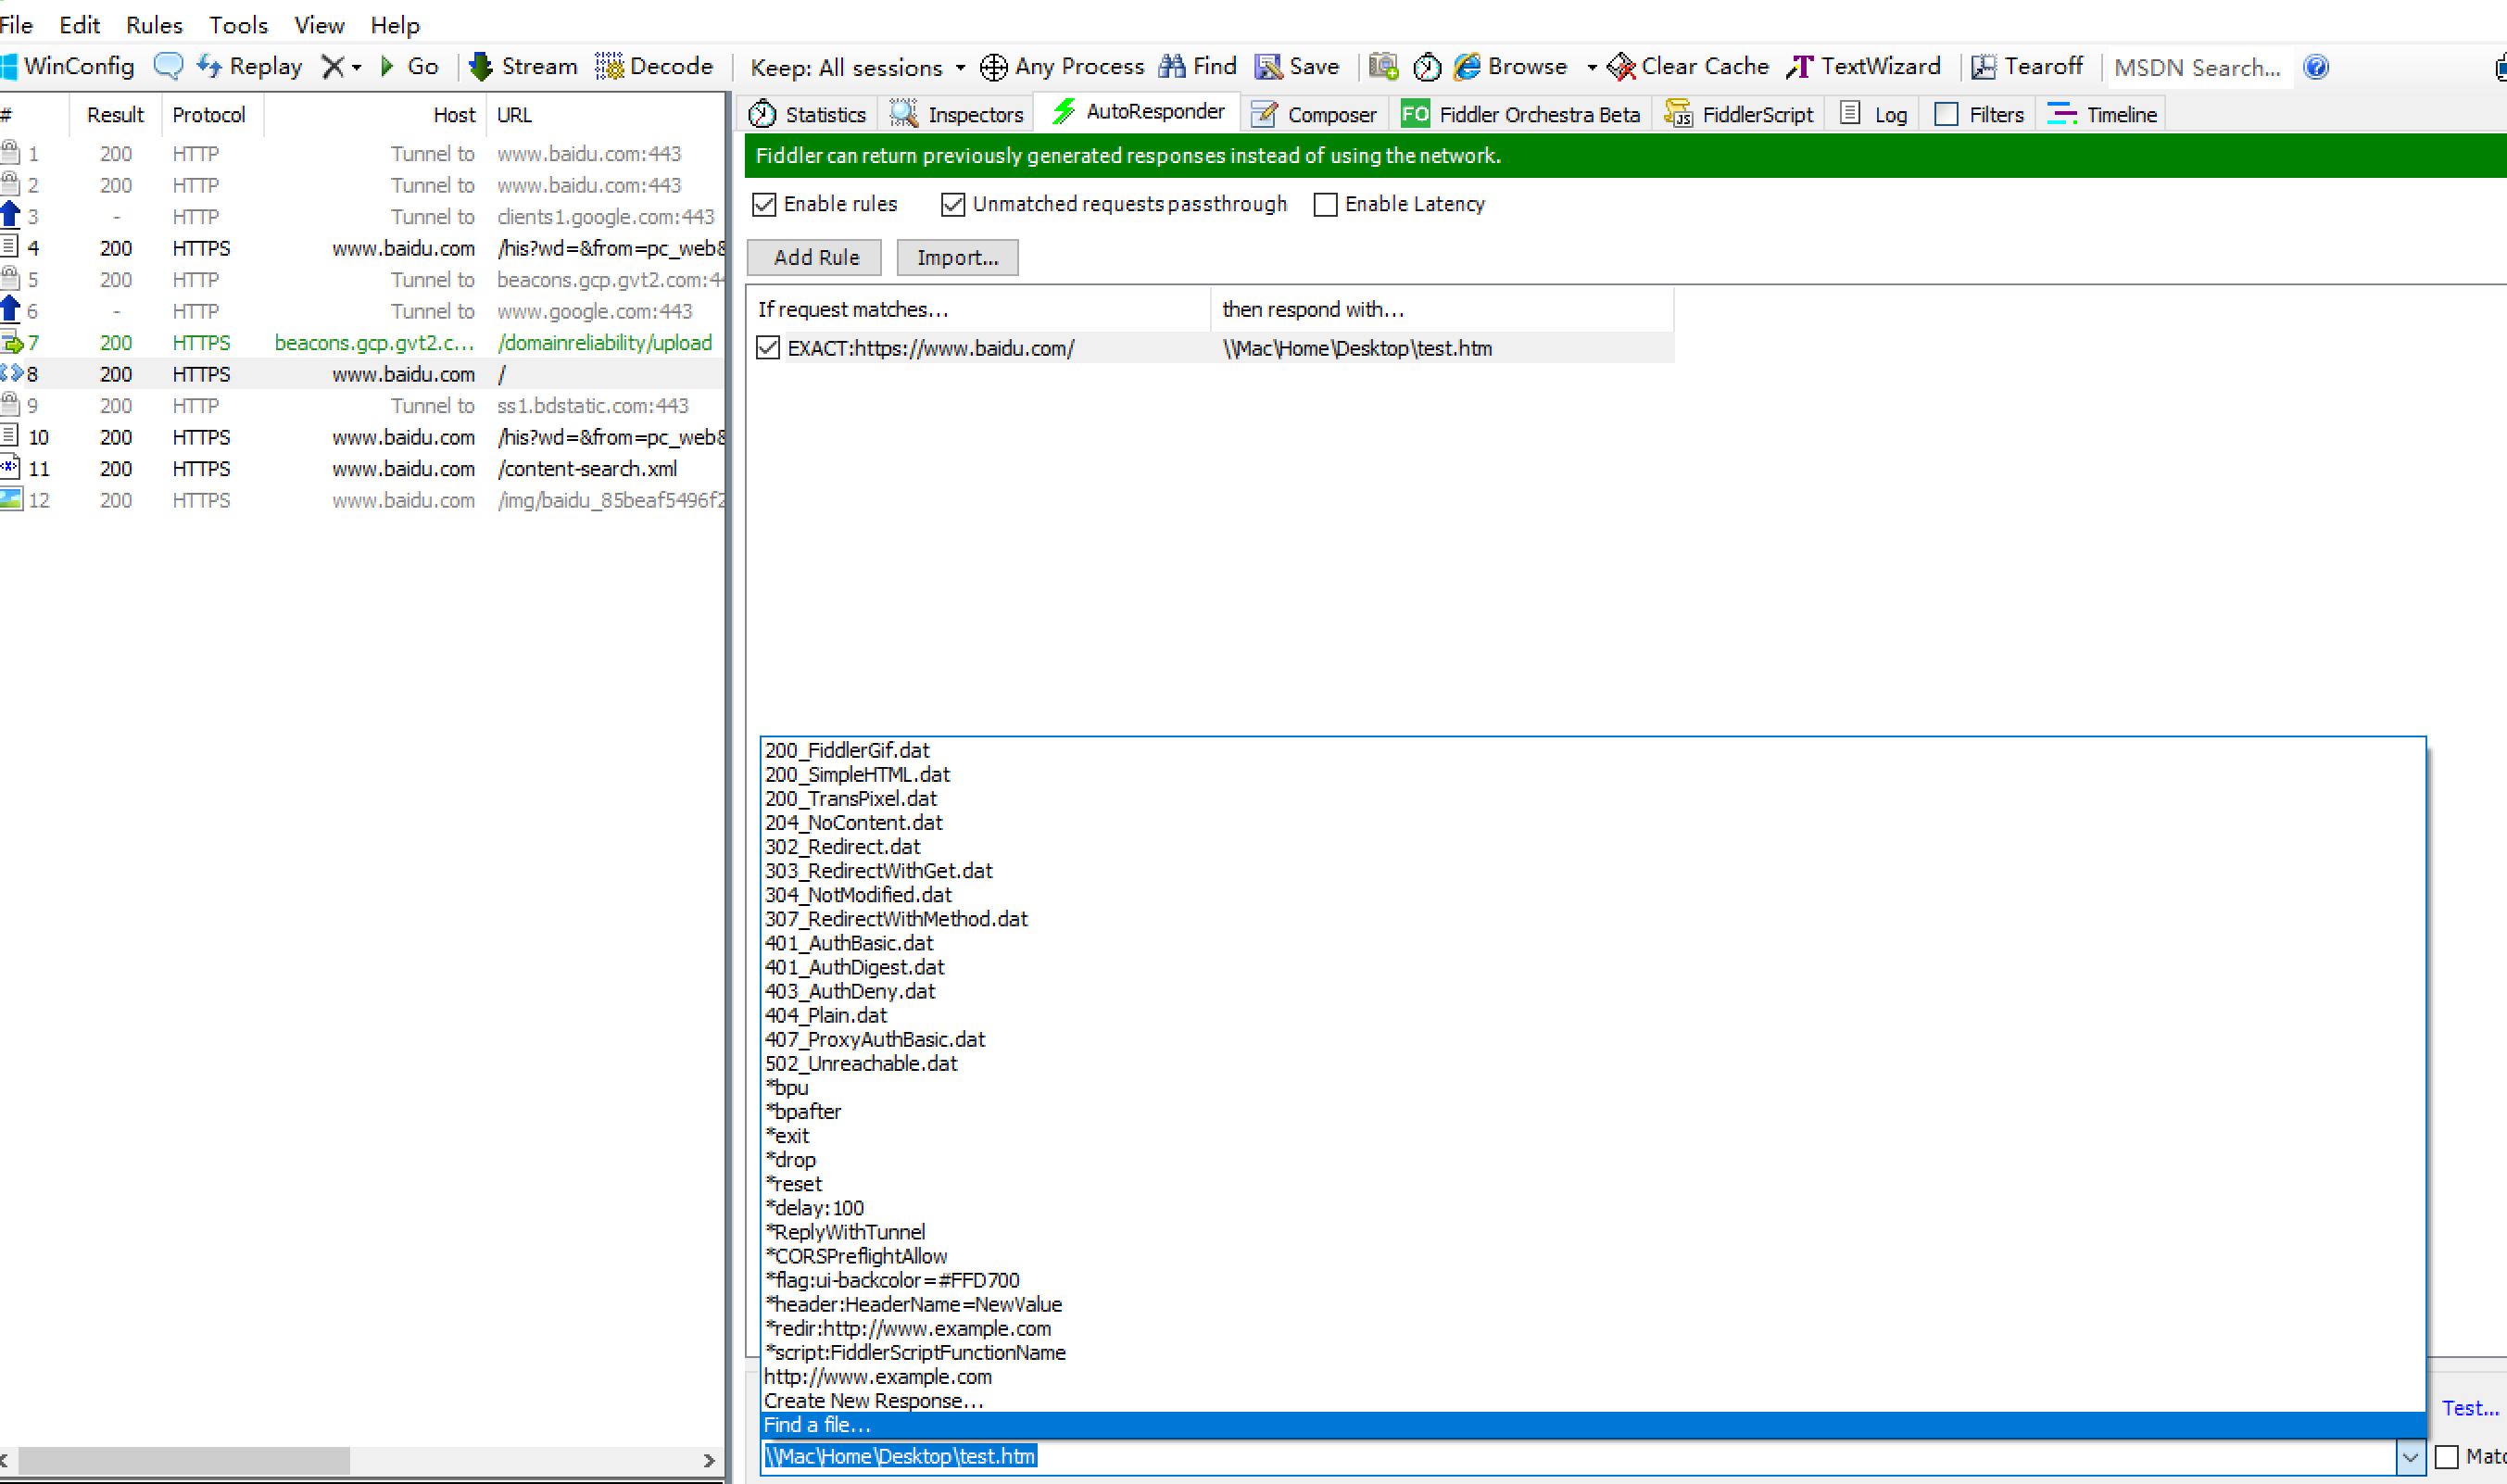Enable Latency checkbox
The width and height of the screenshot is (2507, 1484).
pyautogui.click(x=1325, y=204)
